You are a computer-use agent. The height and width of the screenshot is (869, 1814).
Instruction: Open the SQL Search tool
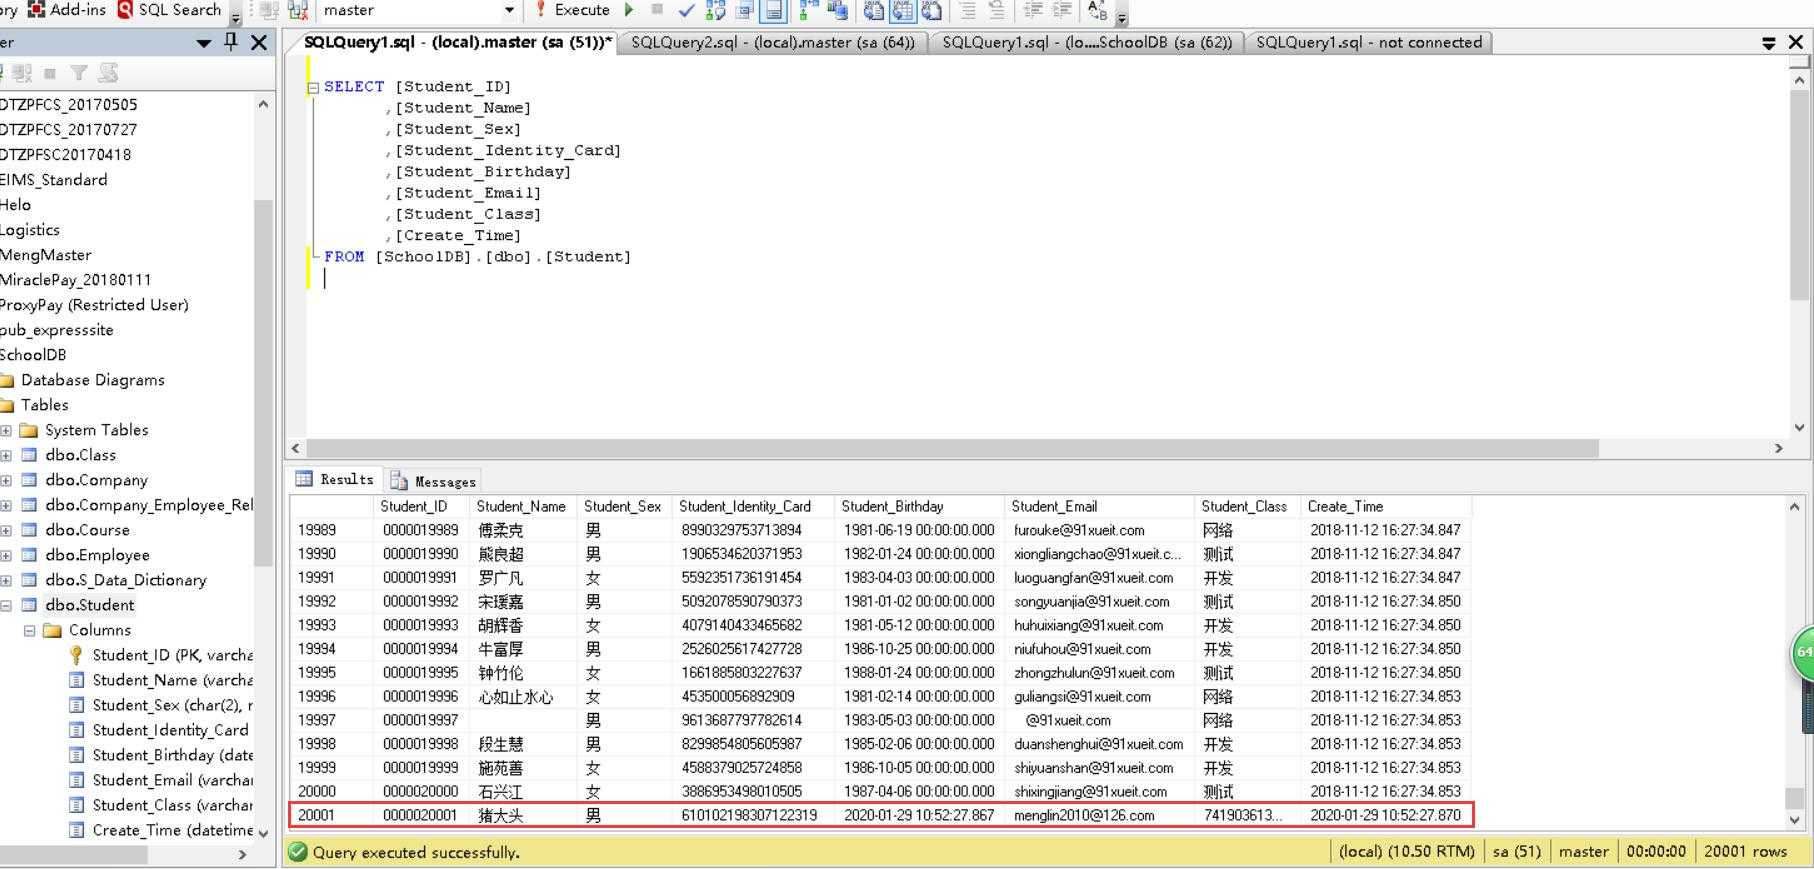[x=169, y=10]
